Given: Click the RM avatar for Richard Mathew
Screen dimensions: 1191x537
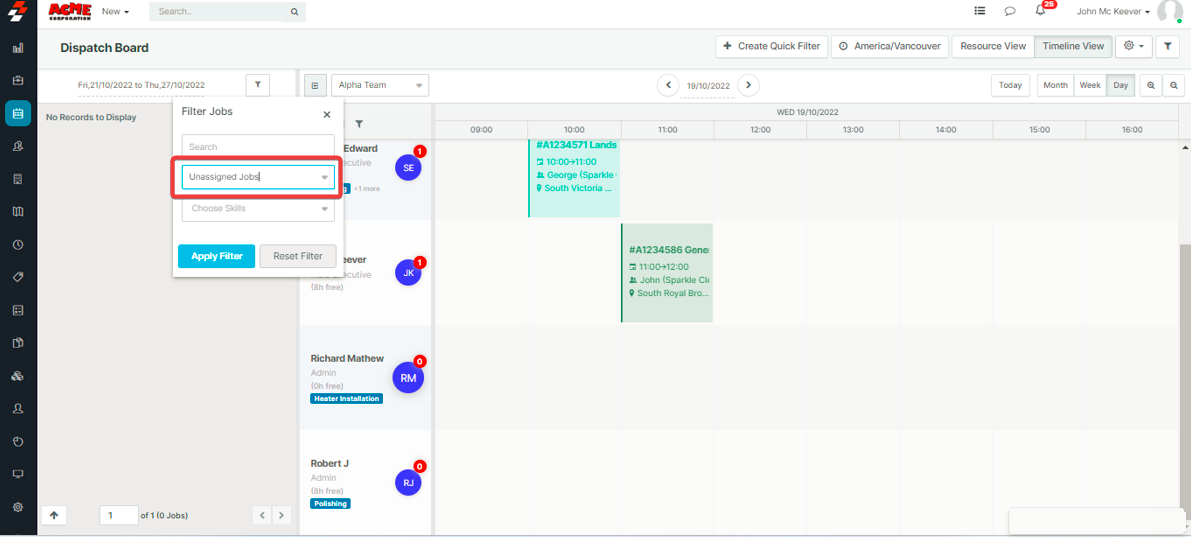Looking at the screenshot, I should [408, 377].
